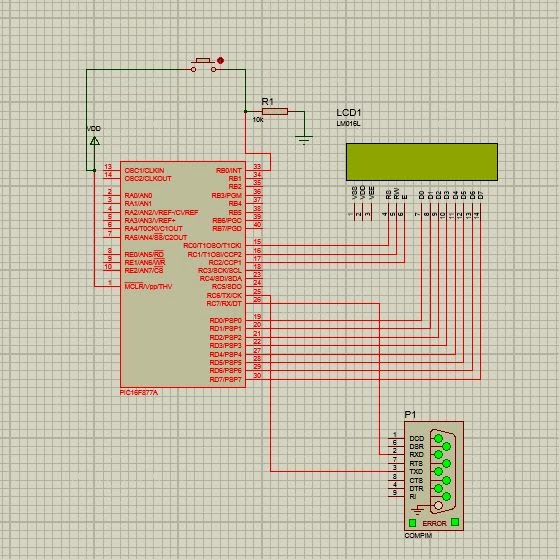Select the RS pin label under LCD

(x=389, y=195)
